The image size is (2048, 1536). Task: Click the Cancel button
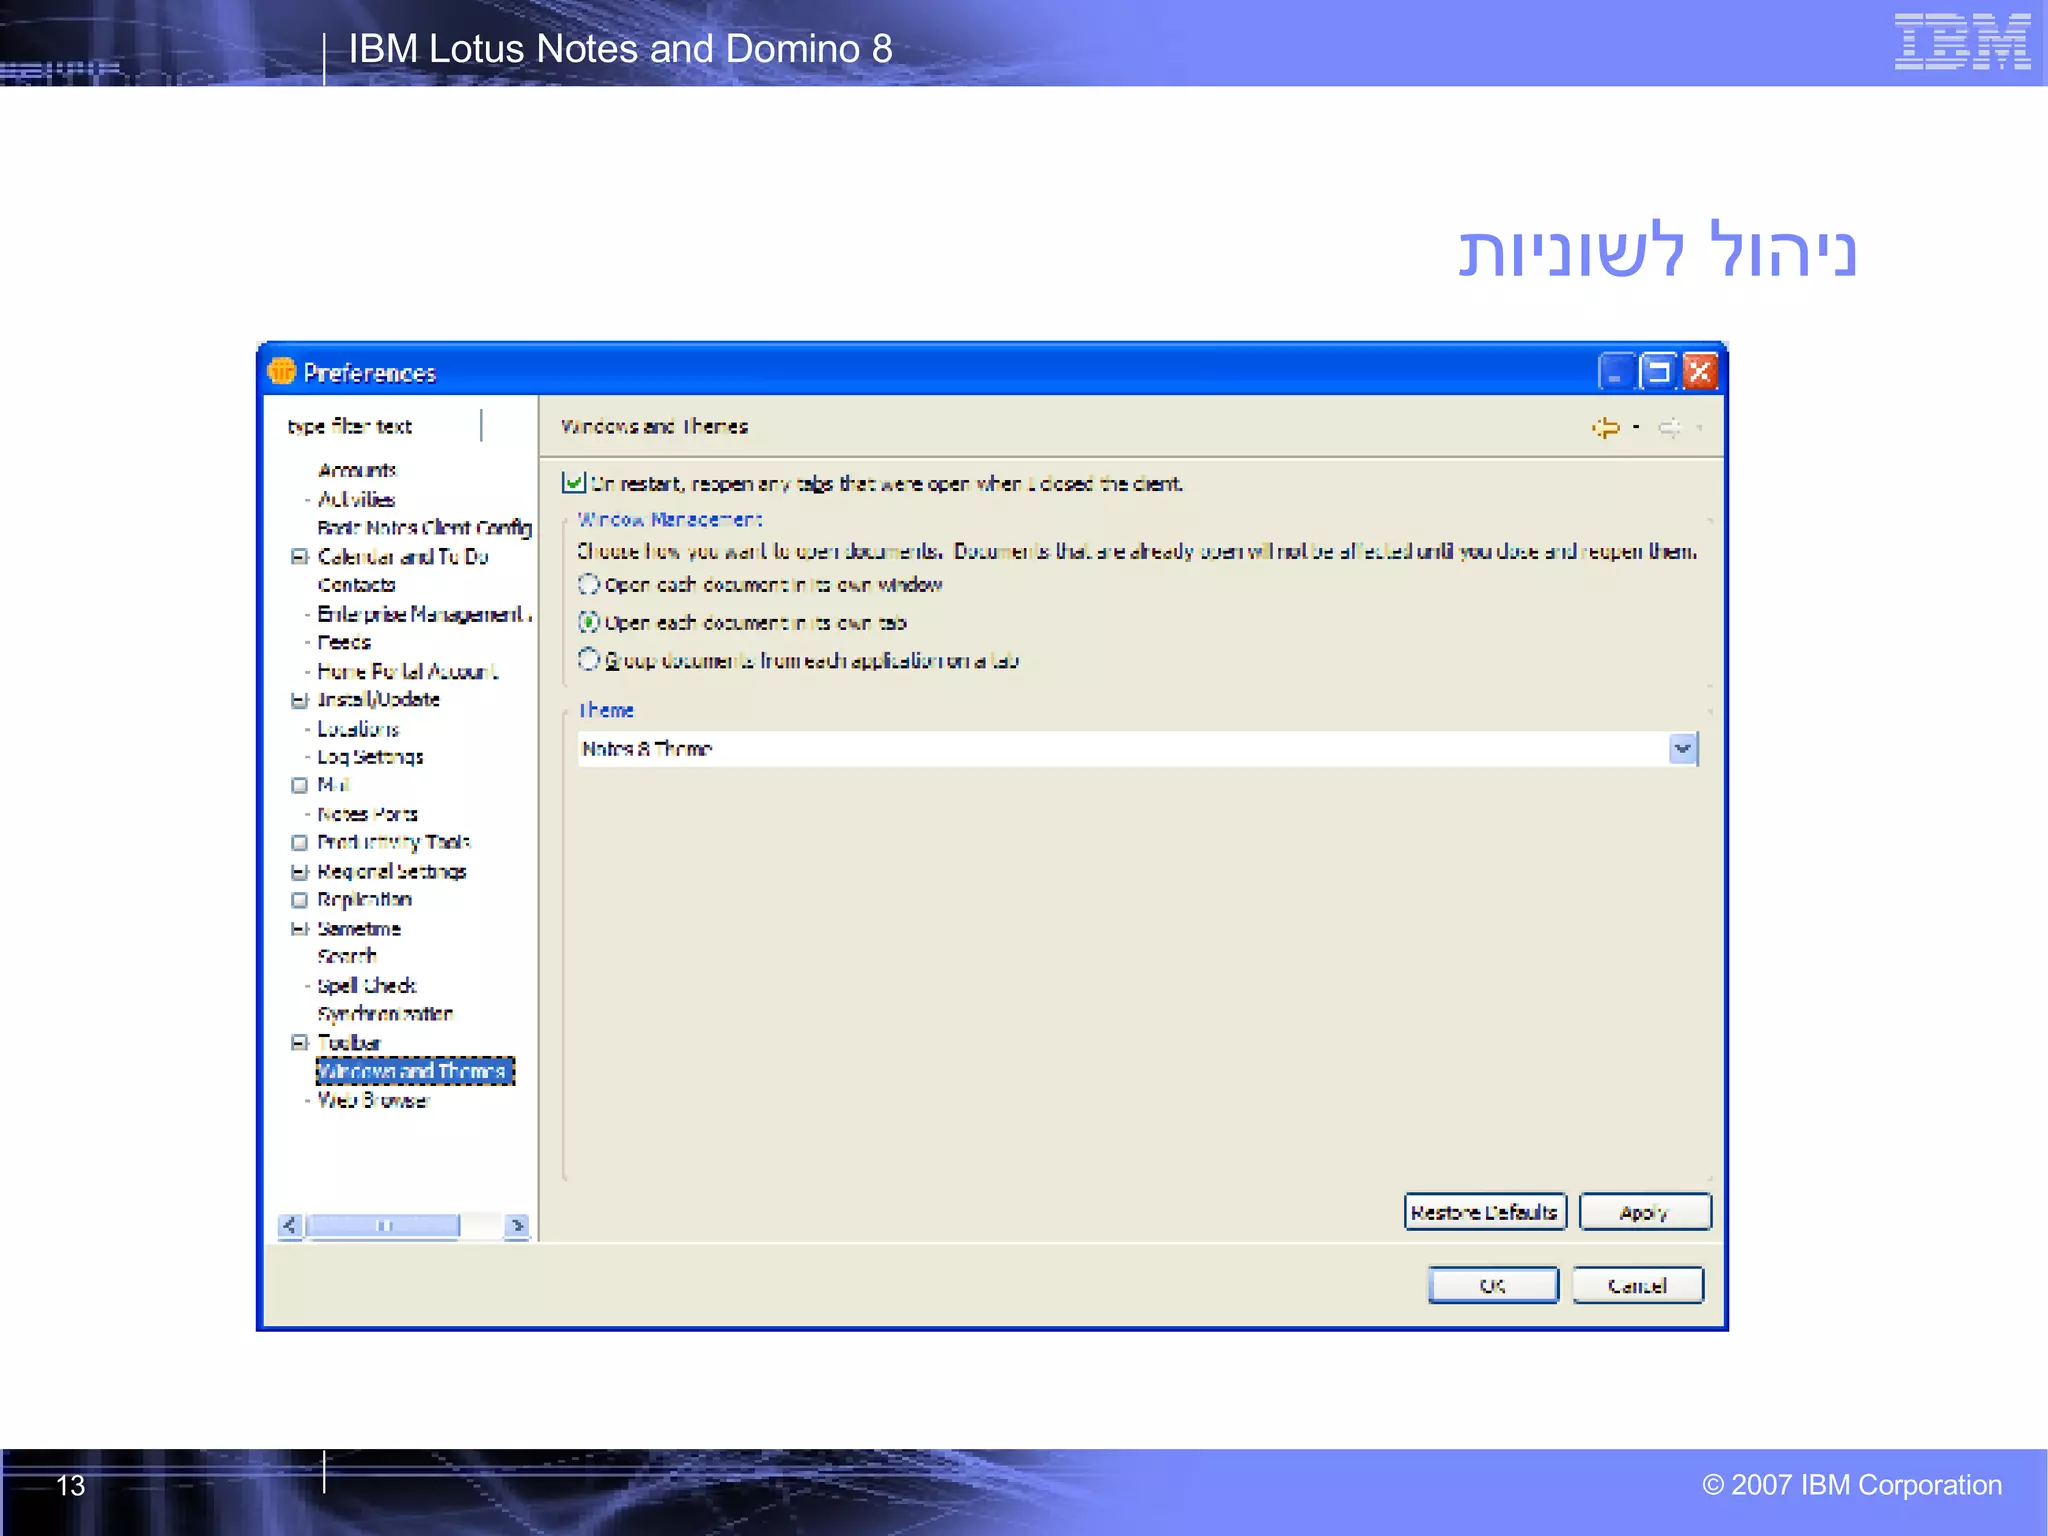click(1637, 1285)
